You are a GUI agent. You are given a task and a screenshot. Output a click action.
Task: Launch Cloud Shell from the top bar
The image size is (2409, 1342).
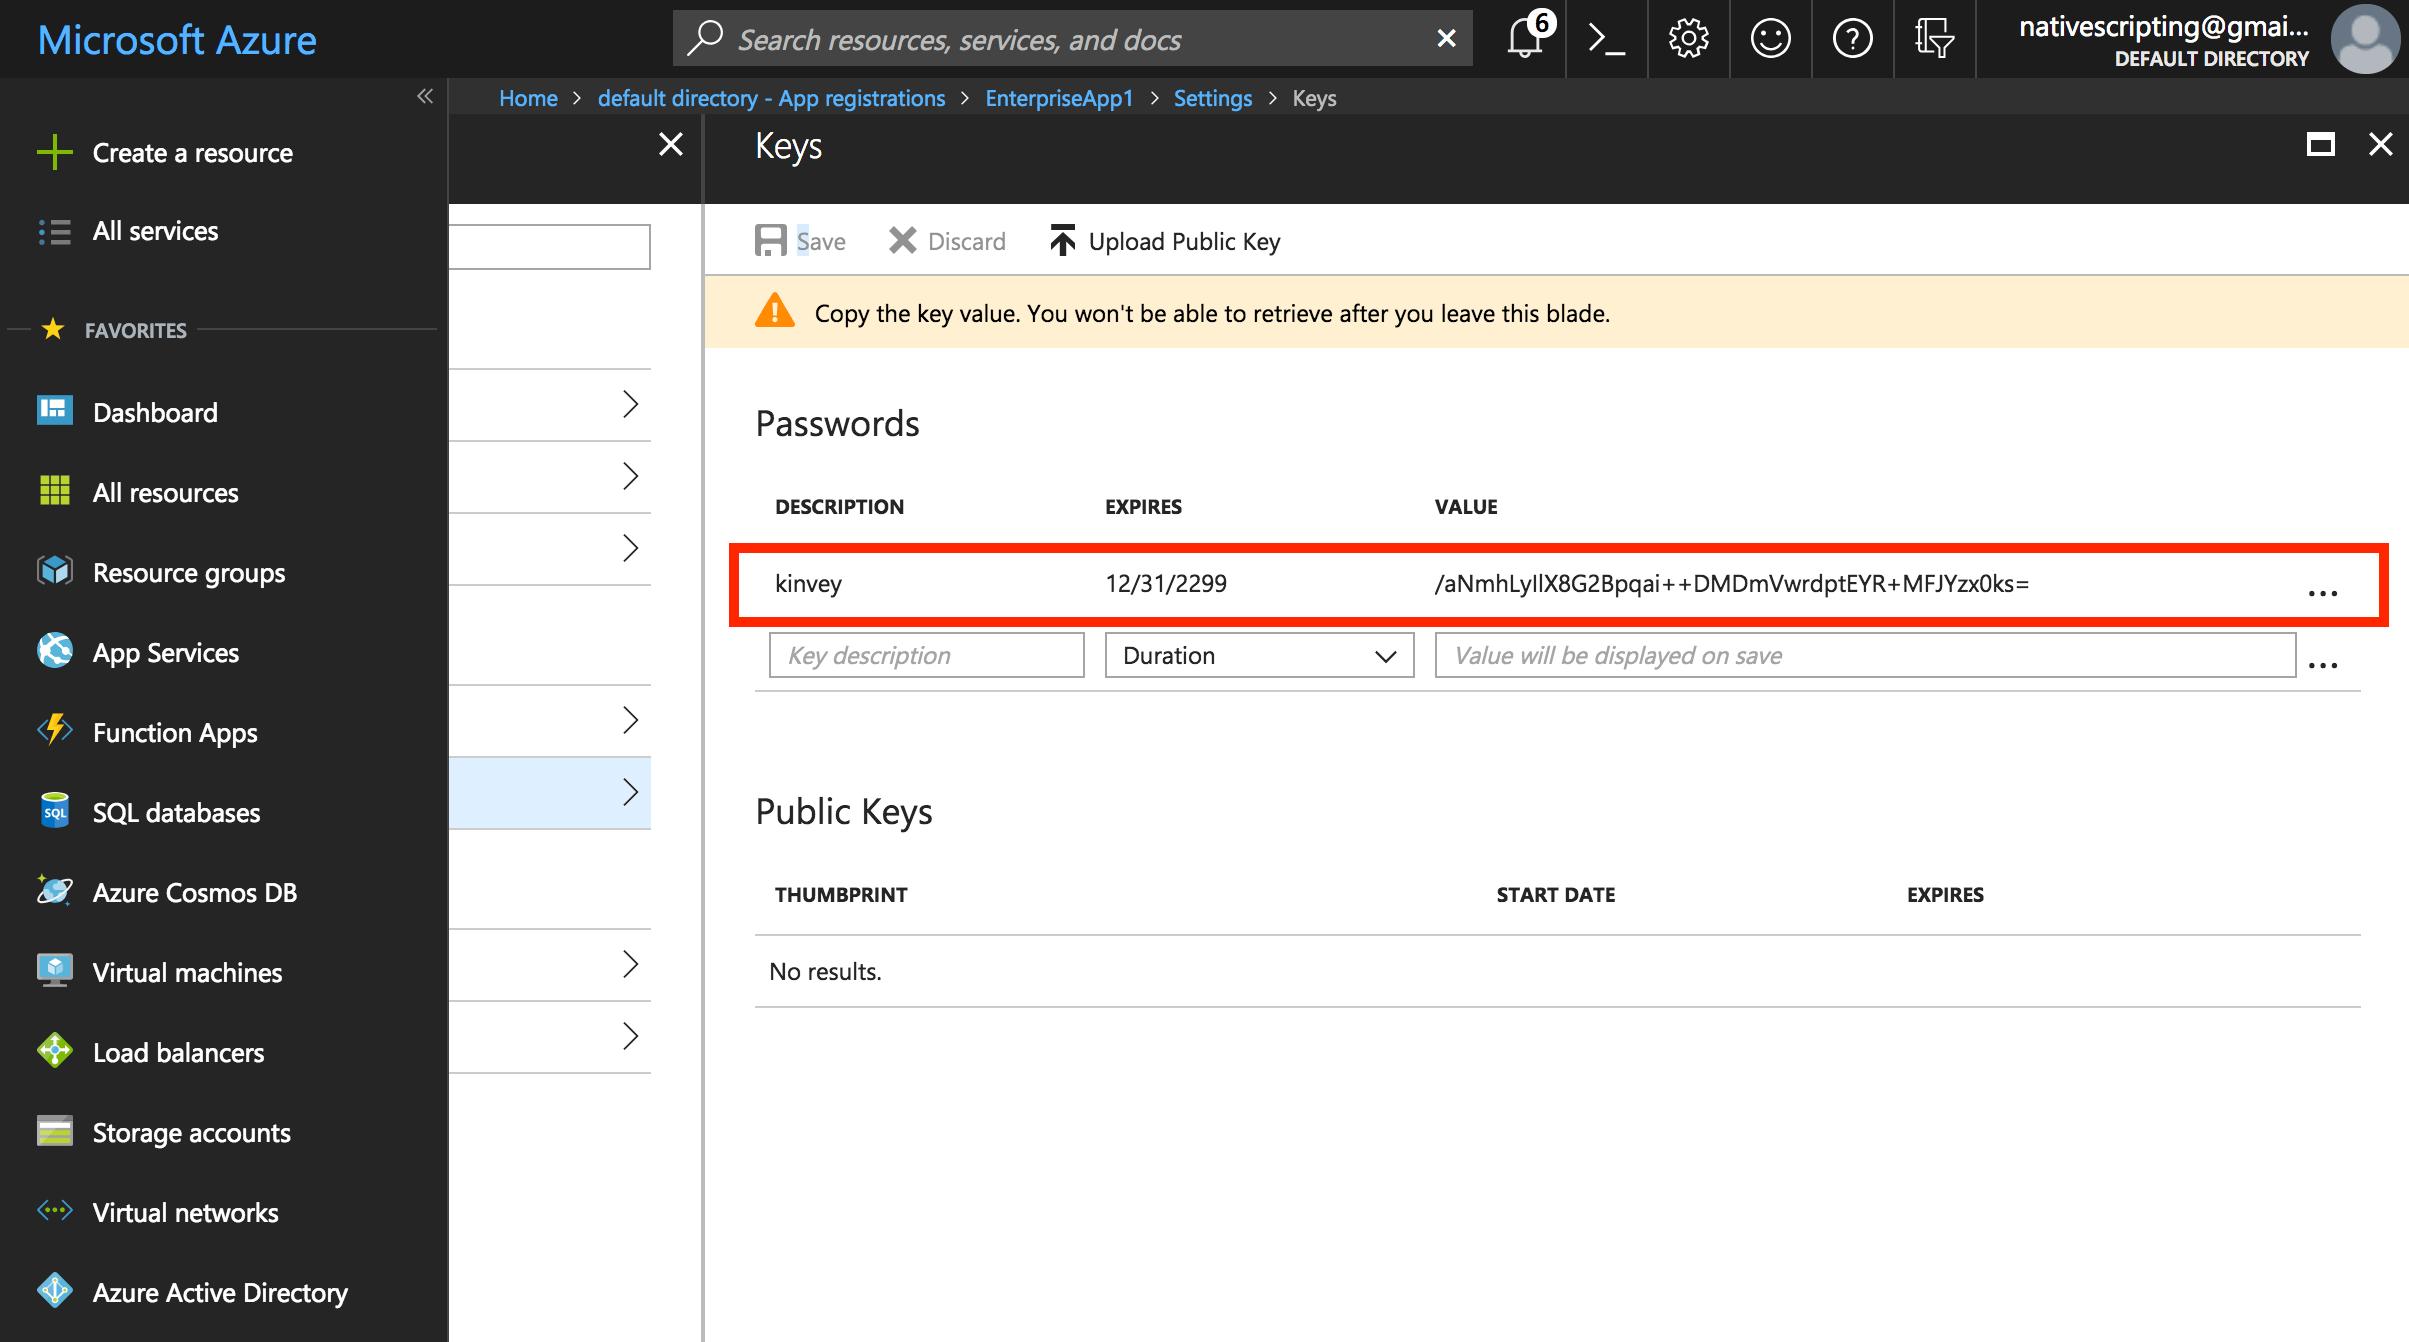1606,39
